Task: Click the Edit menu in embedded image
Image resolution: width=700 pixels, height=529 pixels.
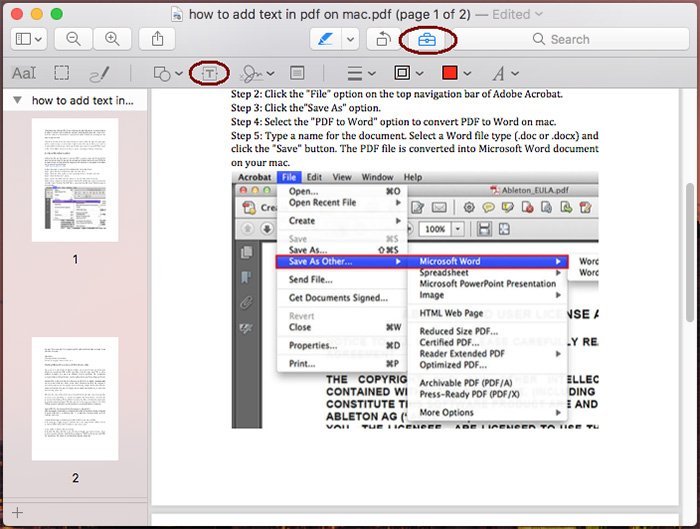Action: coord(314,177)
